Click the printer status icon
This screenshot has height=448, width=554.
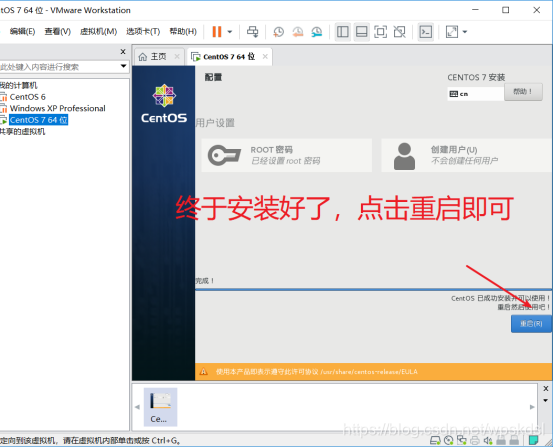[475, 440]
